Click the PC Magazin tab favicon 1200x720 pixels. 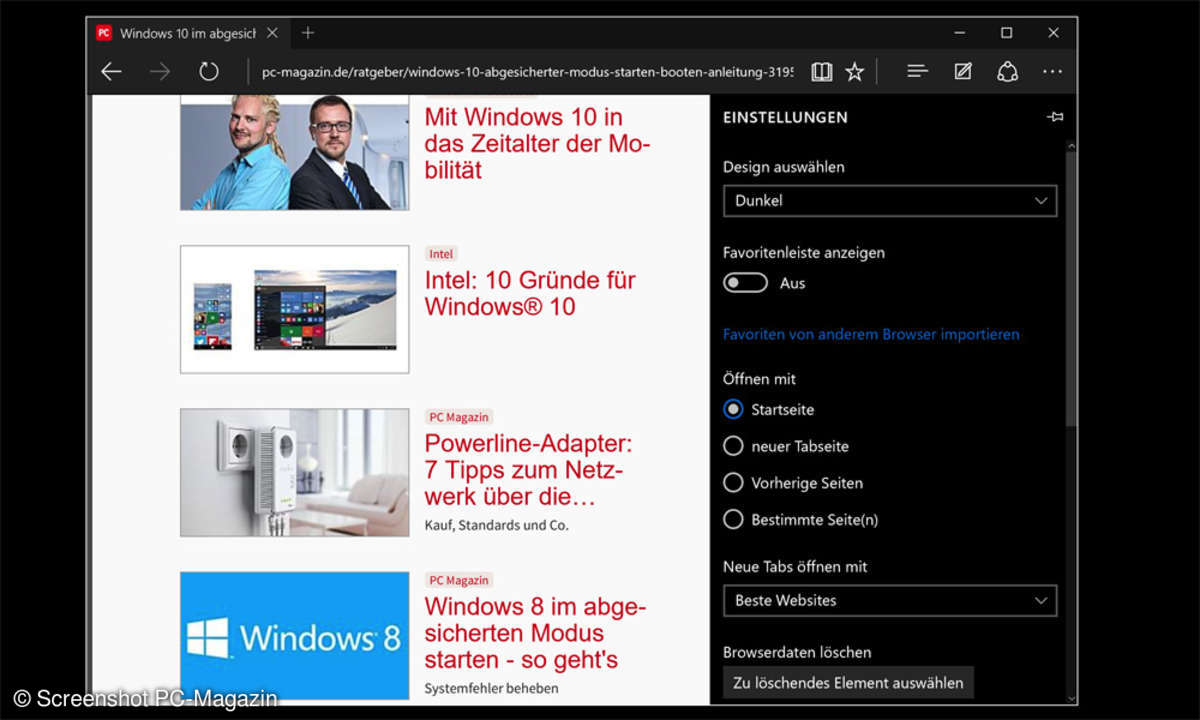pyautogui.click(x=103, y=33)
